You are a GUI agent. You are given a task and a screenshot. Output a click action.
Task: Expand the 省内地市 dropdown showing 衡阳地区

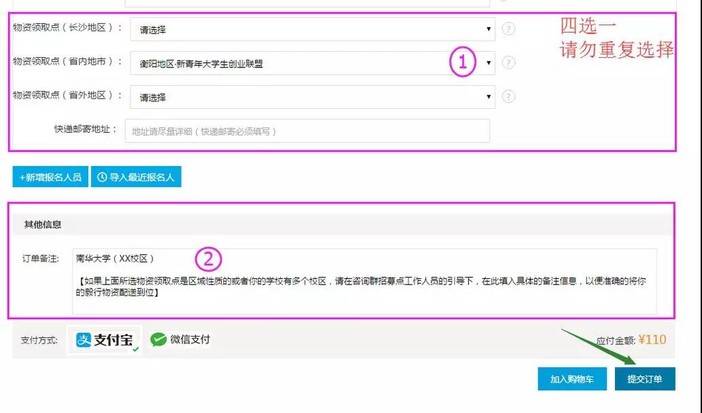coord(313,63)
